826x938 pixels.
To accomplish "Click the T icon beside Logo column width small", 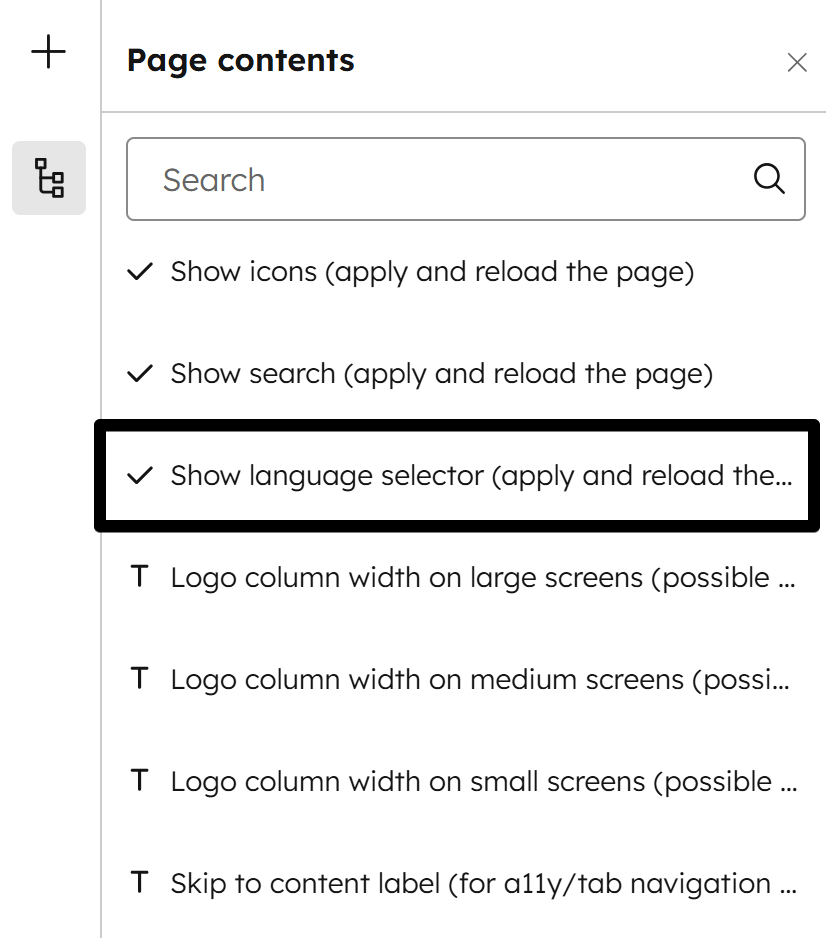I will 139,781.
